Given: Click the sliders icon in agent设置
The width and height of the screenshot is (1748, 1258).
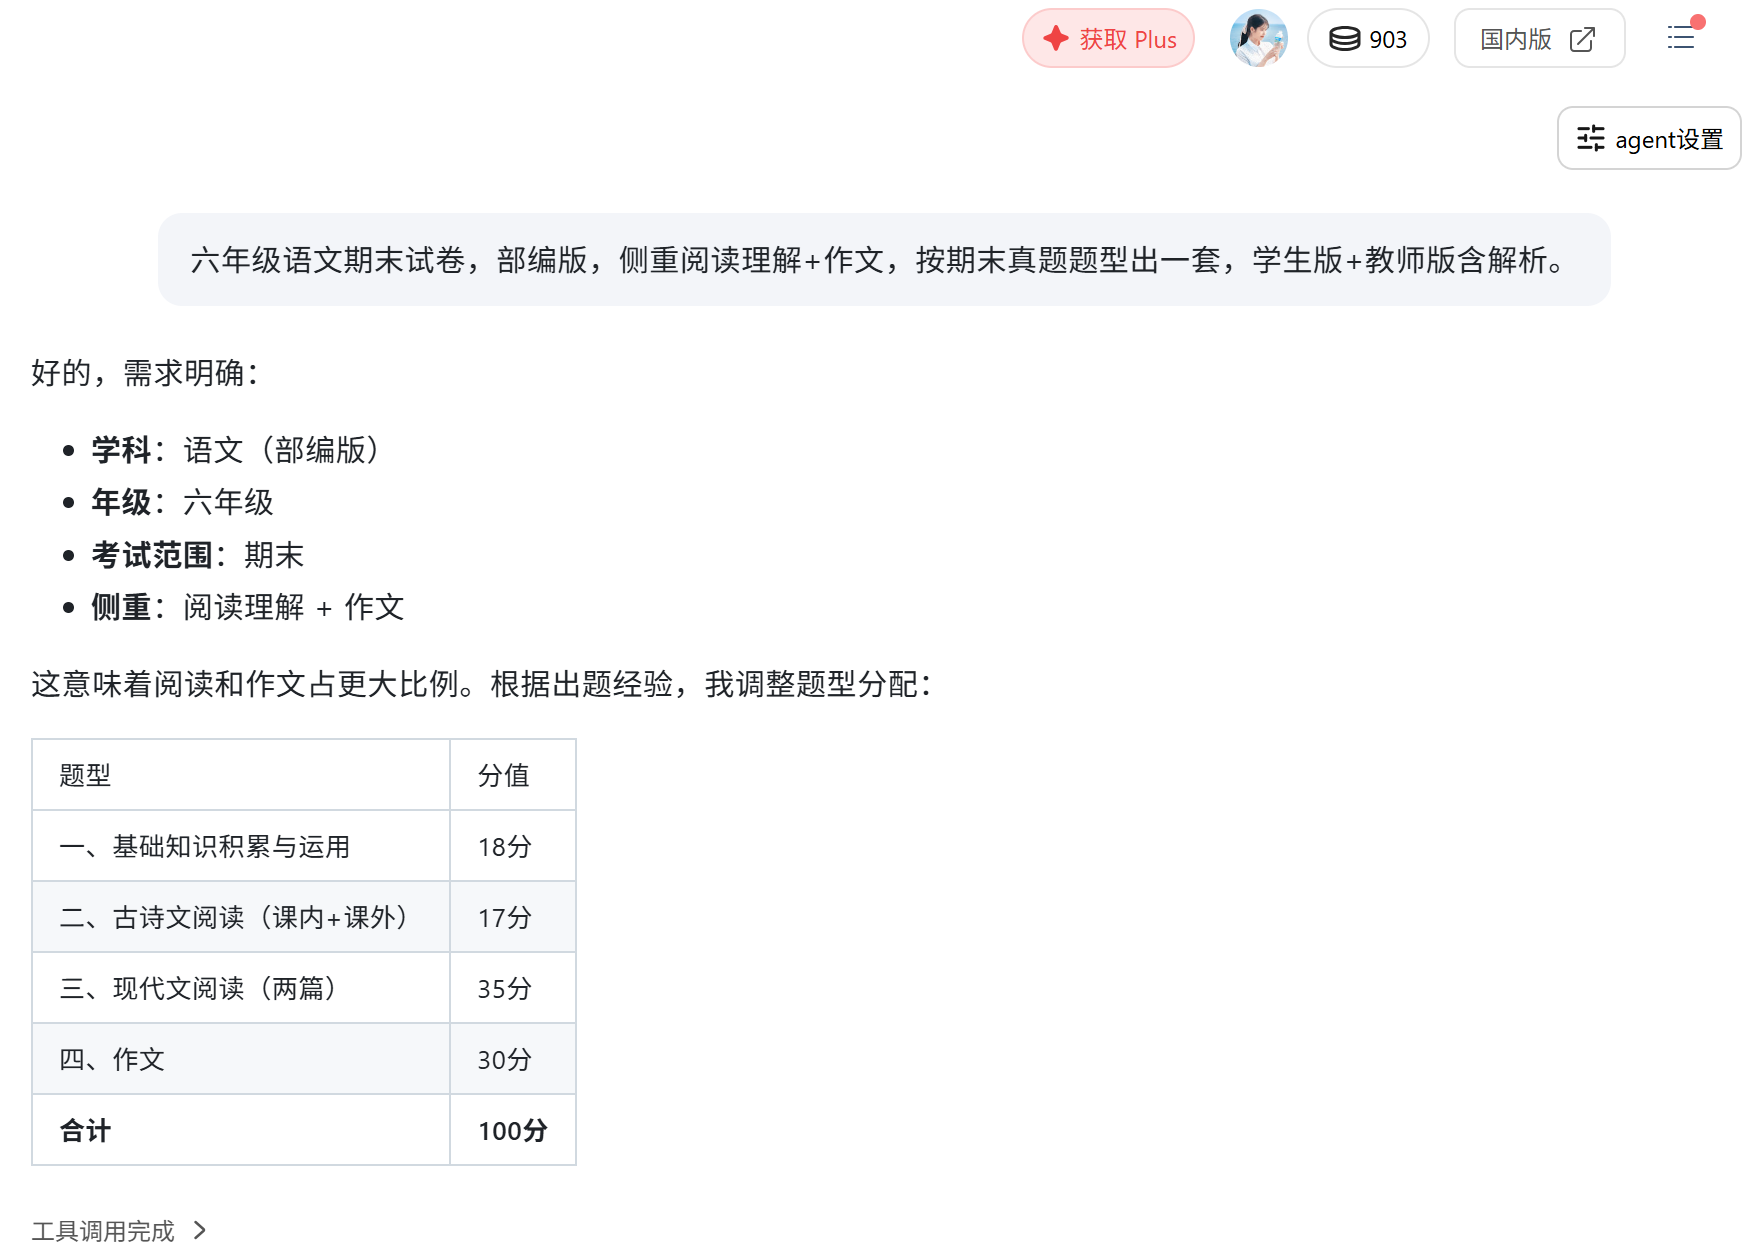Looking at the screenshot, I should coord(1590,138).
